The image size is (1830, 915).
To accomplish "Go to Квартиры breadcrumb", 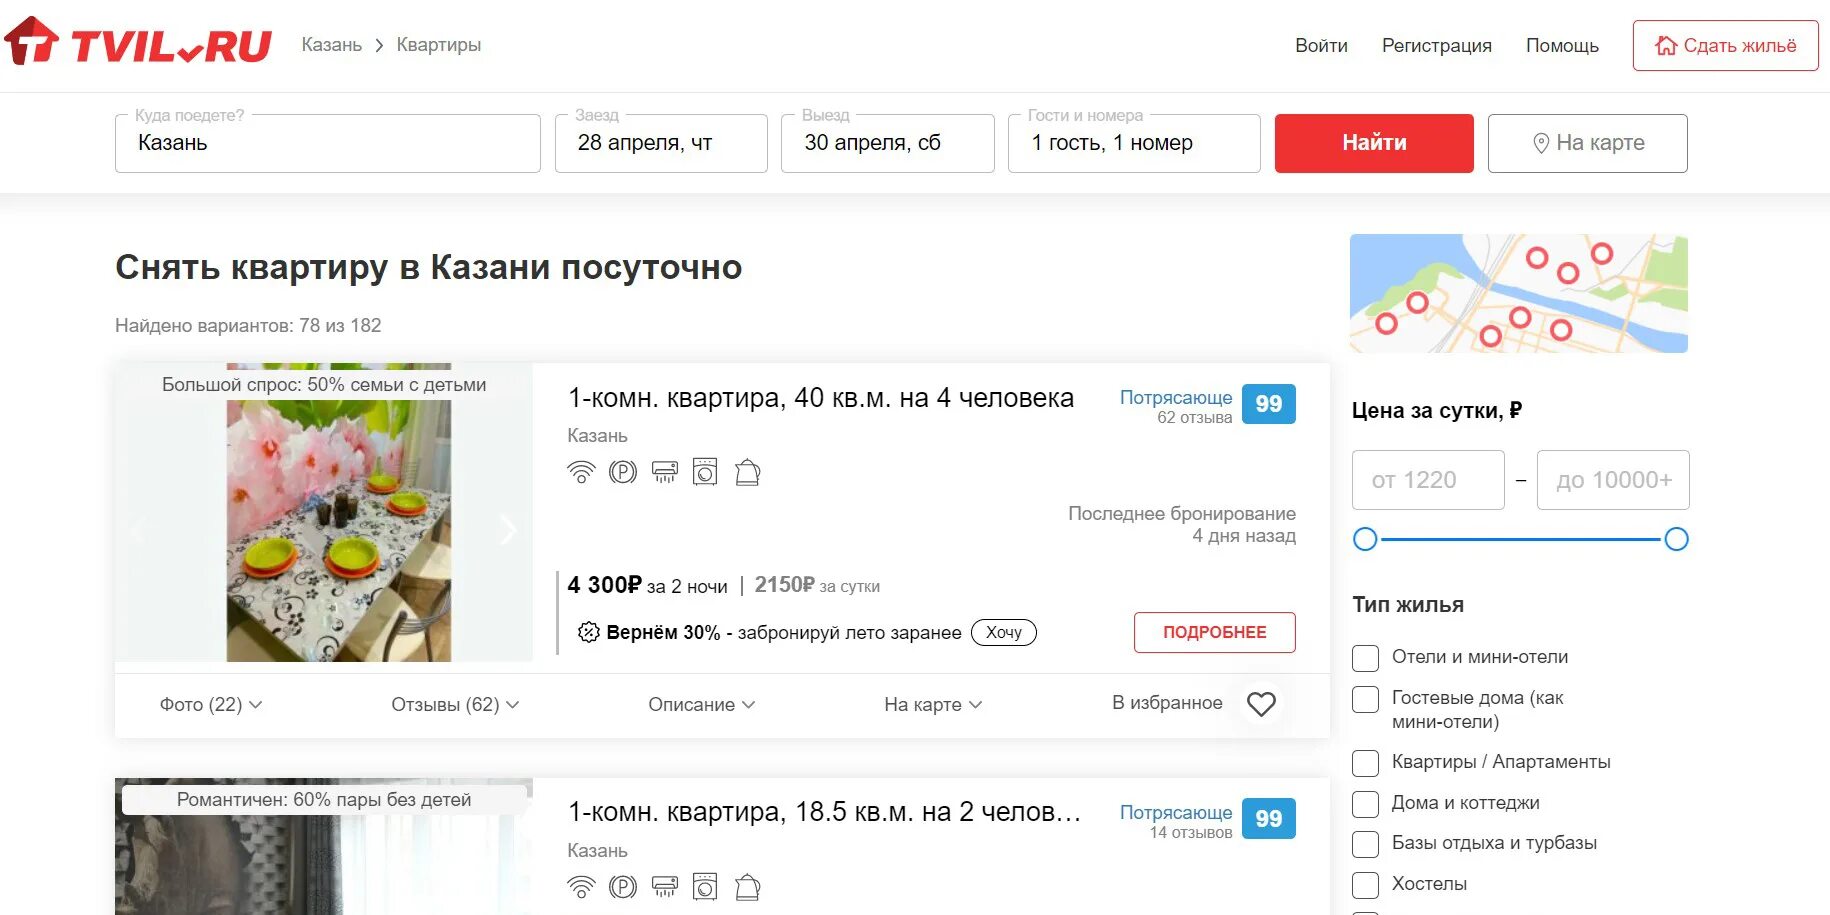I will pyautogui.click(x=439, y=45).
